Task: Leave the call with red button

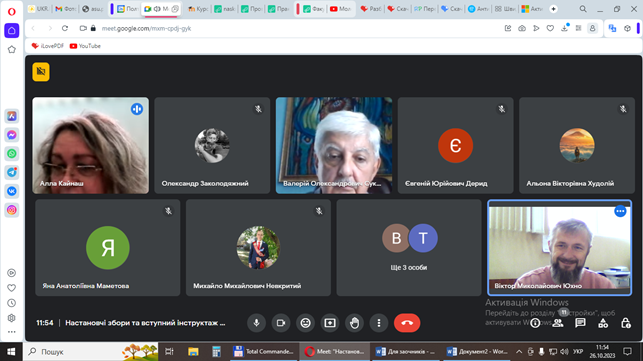Action: tap(407, 323)
